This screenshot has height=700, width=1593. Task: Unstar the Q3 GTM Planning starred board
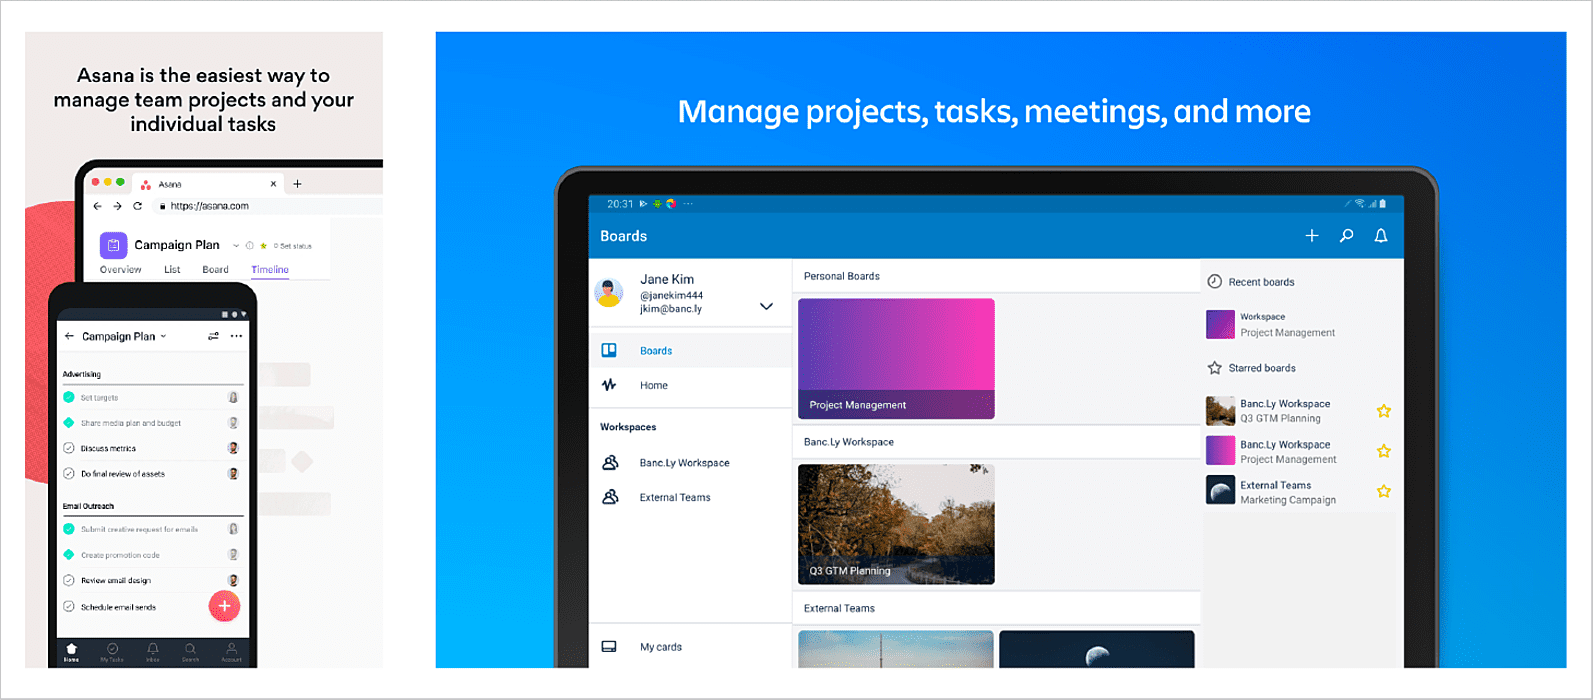click(1384, 411)
